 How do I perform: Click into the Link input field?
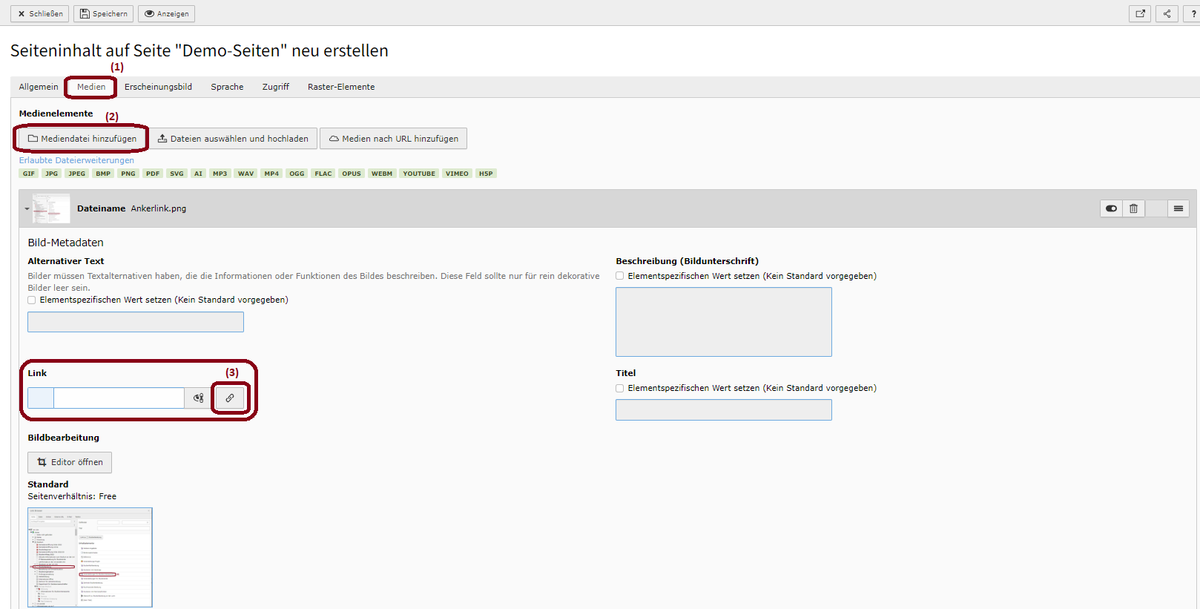click(x=118, y=398)
